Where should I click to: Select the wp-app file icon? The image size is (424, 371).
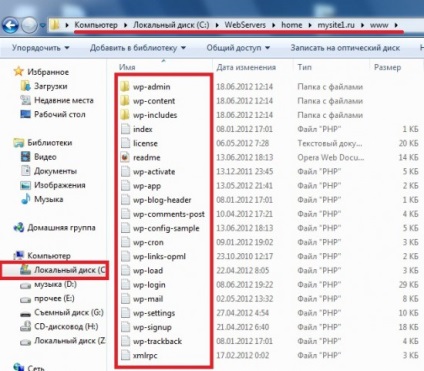(125, 186)
